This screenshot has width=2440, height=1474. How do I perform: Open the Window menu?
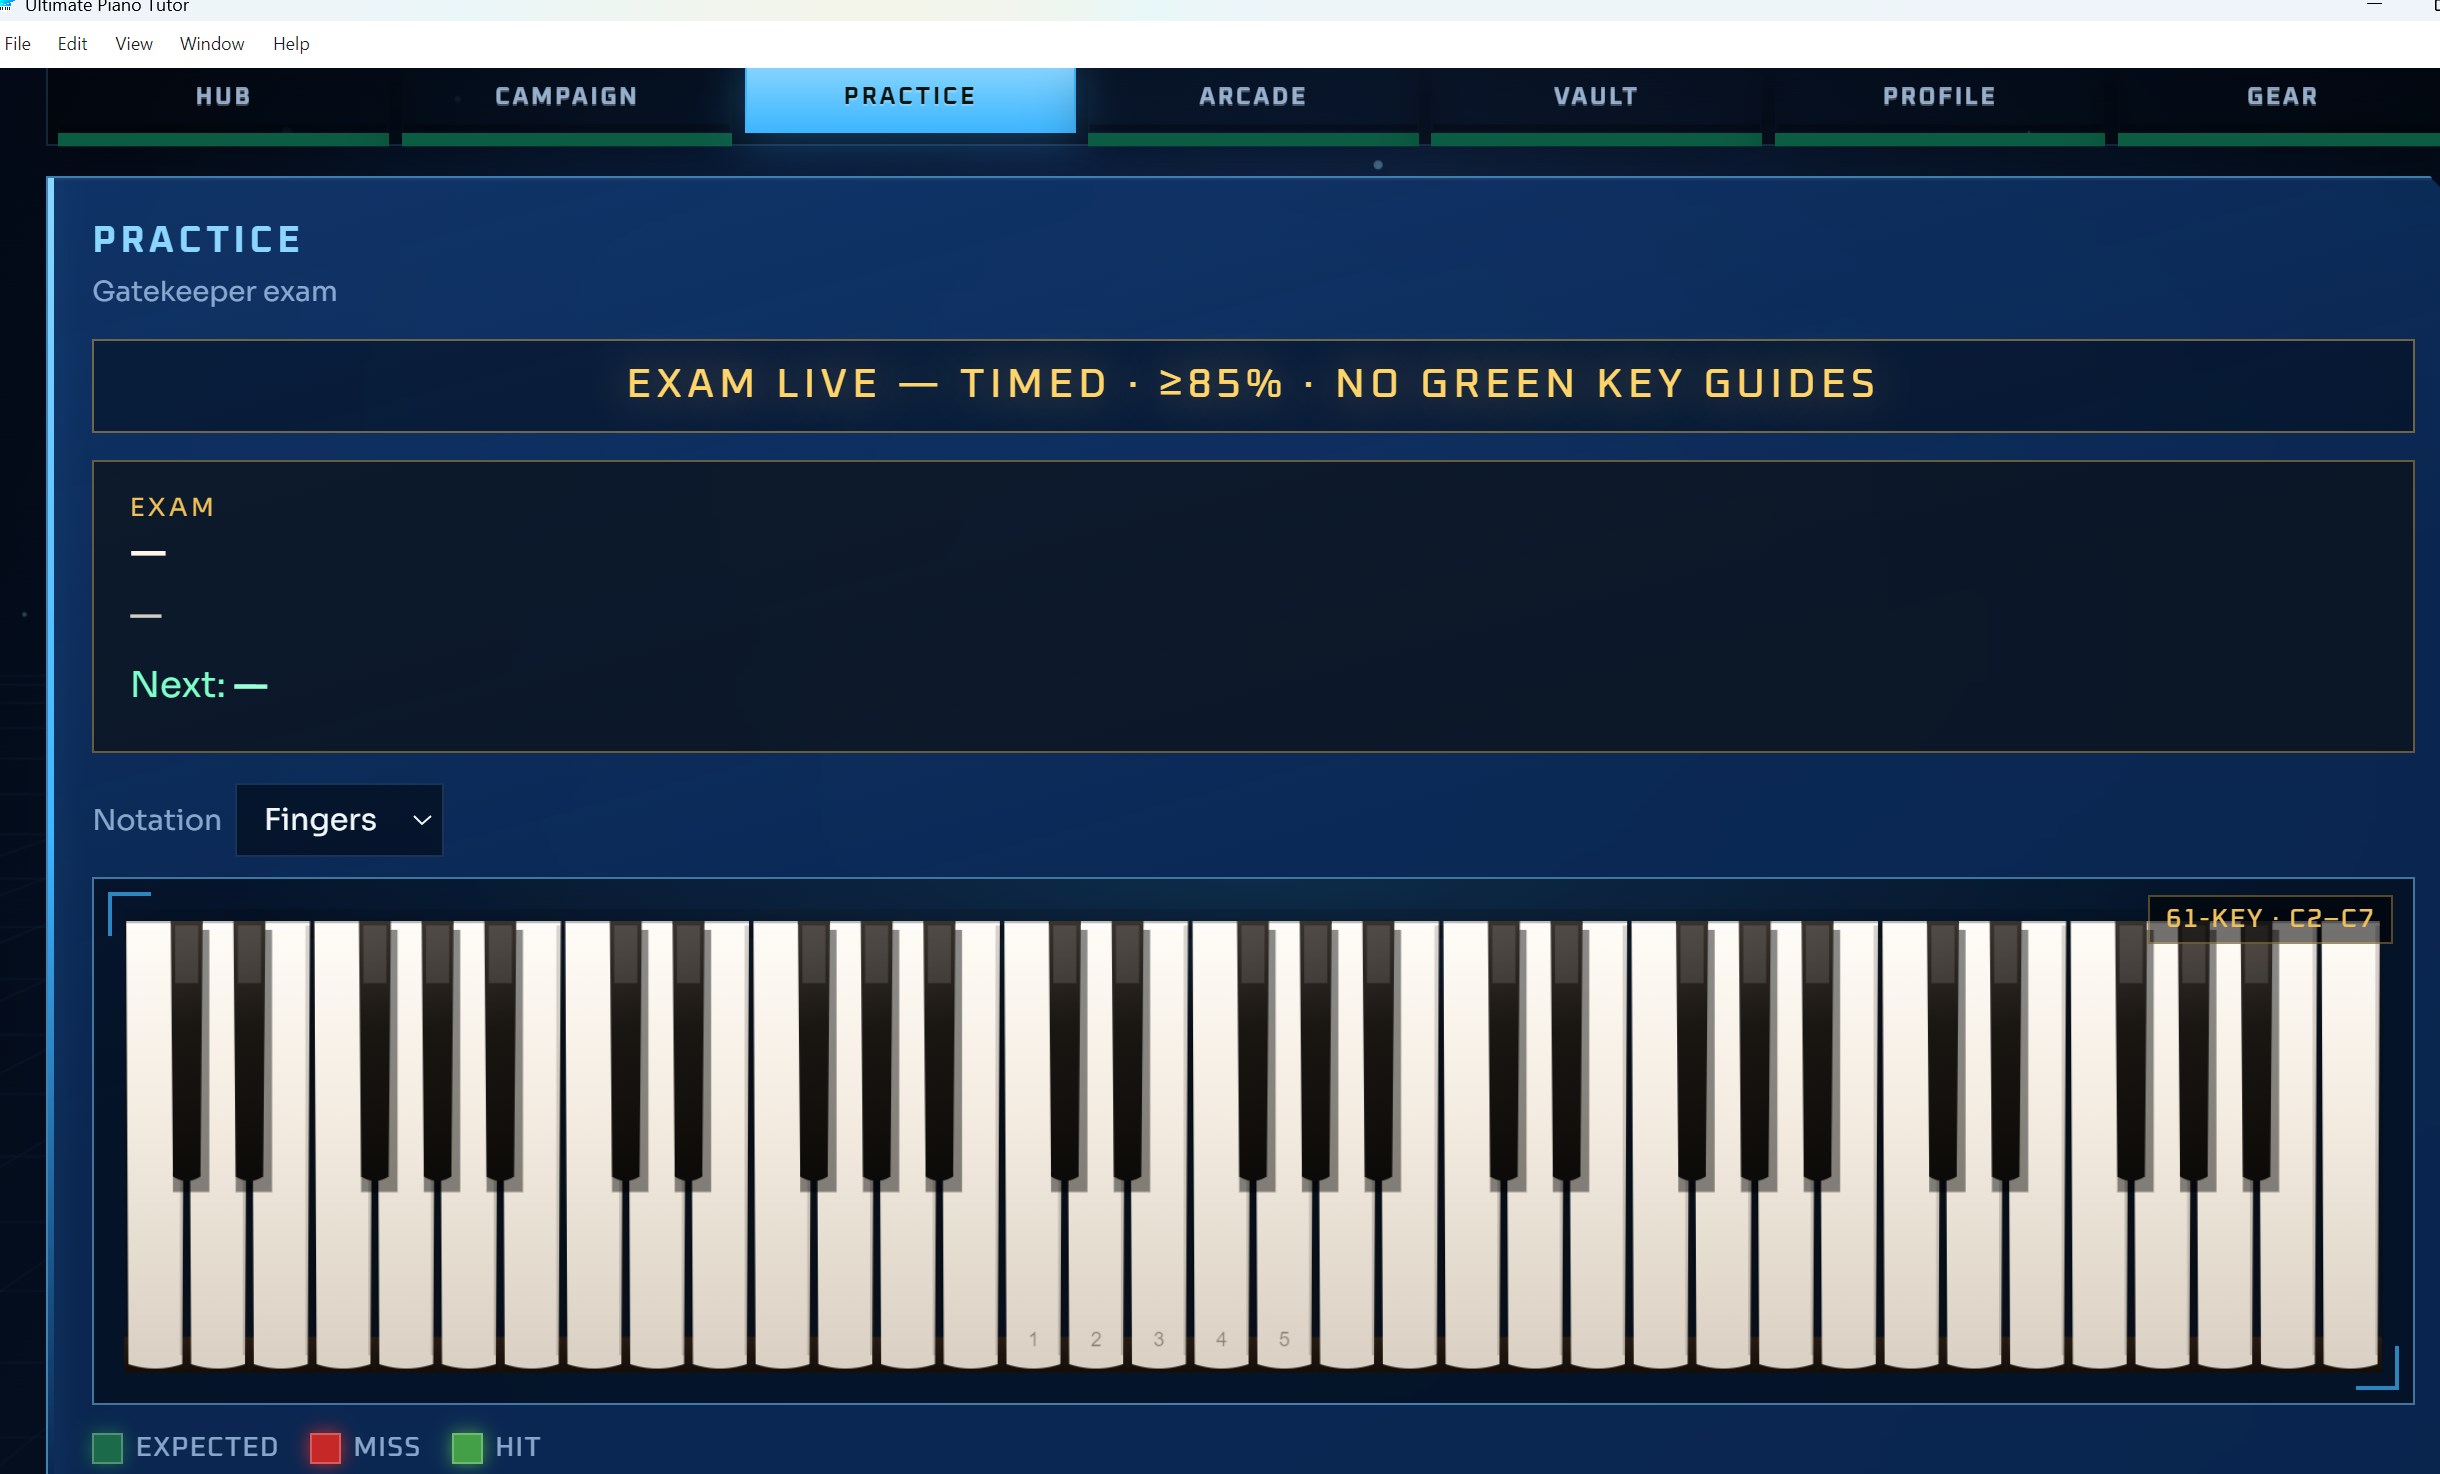212,44
